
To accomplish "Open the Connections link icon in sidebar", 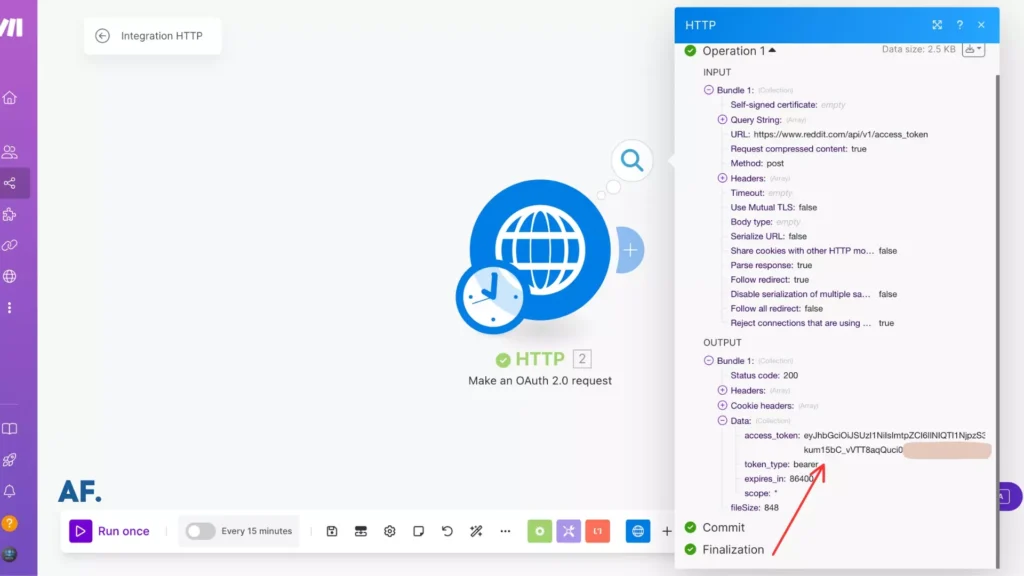I will tap(10, 246).
